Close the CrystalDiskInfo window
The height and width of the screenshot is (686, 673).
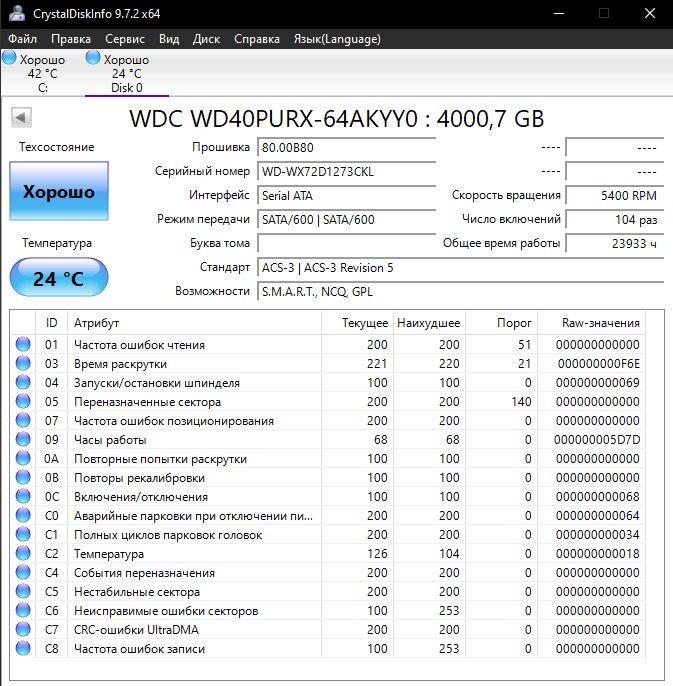650,14
